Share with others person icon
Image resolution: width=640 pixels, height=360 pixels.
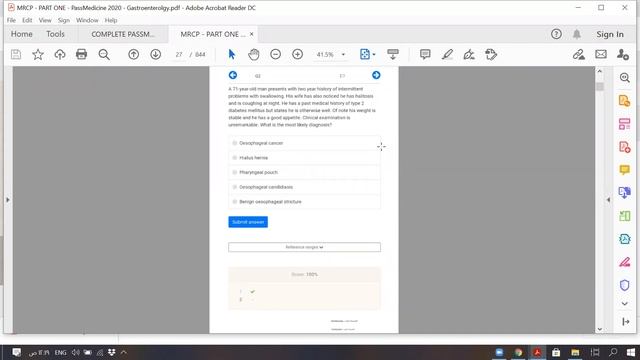pos(622,54)
